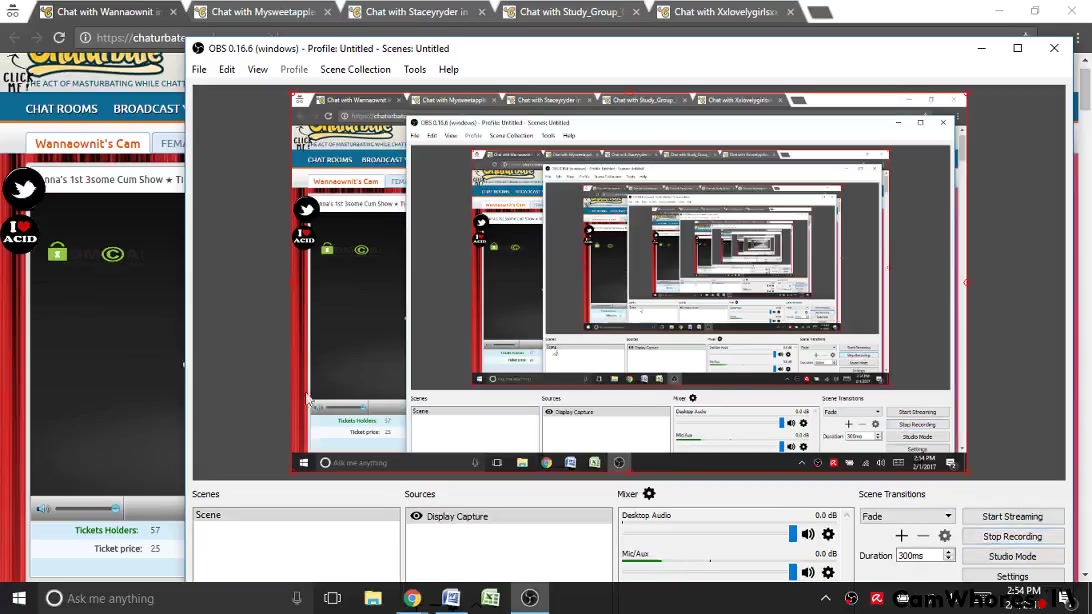This screenshot has width=1092, height=614.
Task: Click the Stop Recording button
Action: pyautogui.click(x=1012, y=536)
